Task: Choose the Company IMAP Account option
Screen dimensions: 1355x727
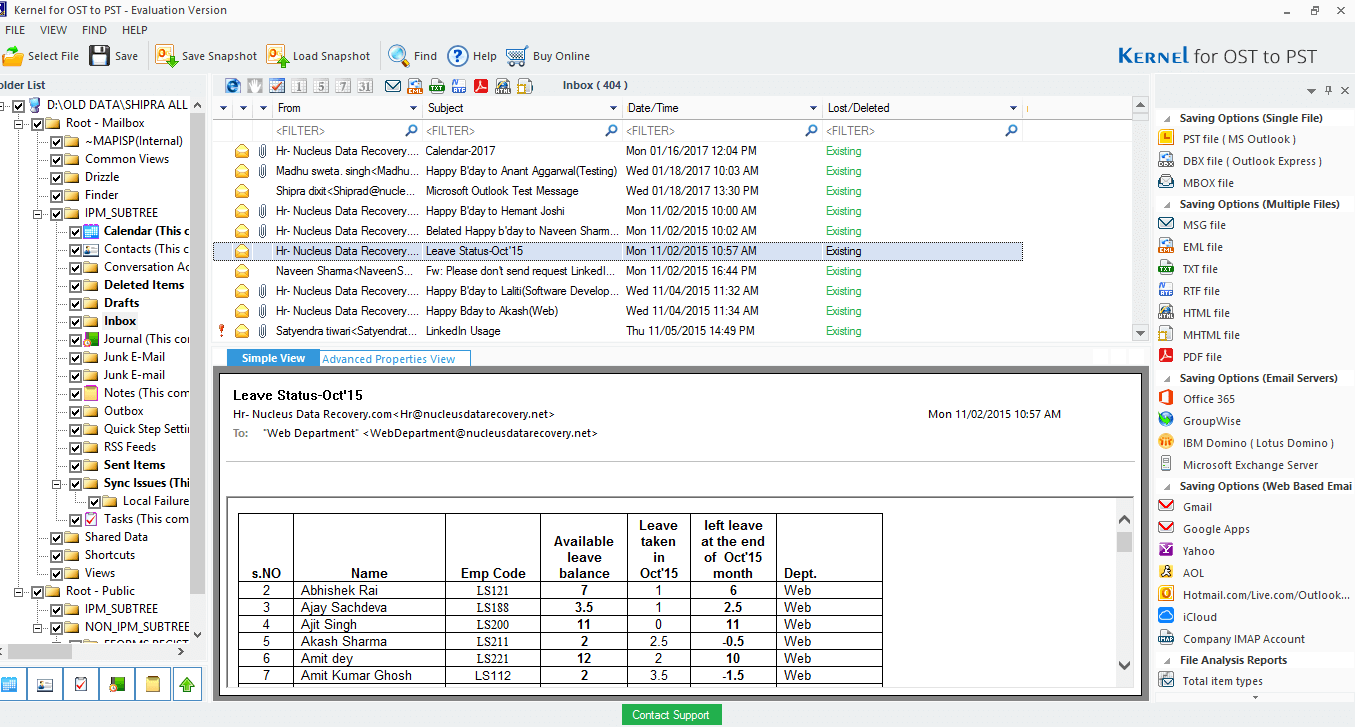Action: pyautogui.click(x=1243, y=639)
